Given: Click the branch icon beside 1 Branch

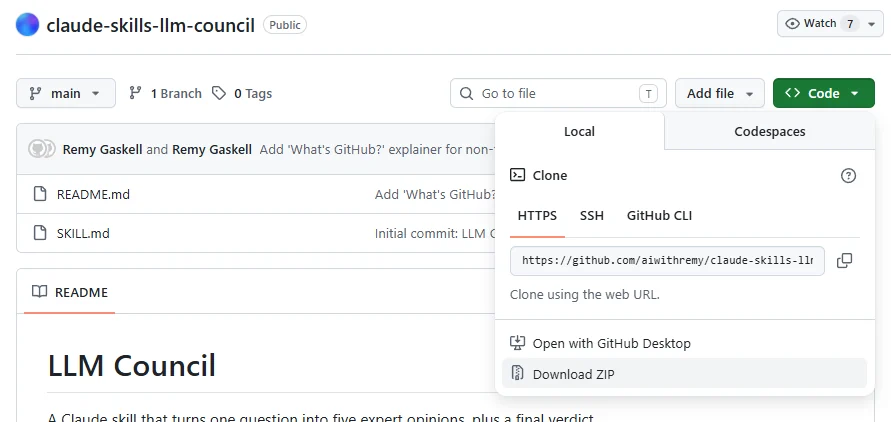Looking at the screenshot, I should coord(135,93).
